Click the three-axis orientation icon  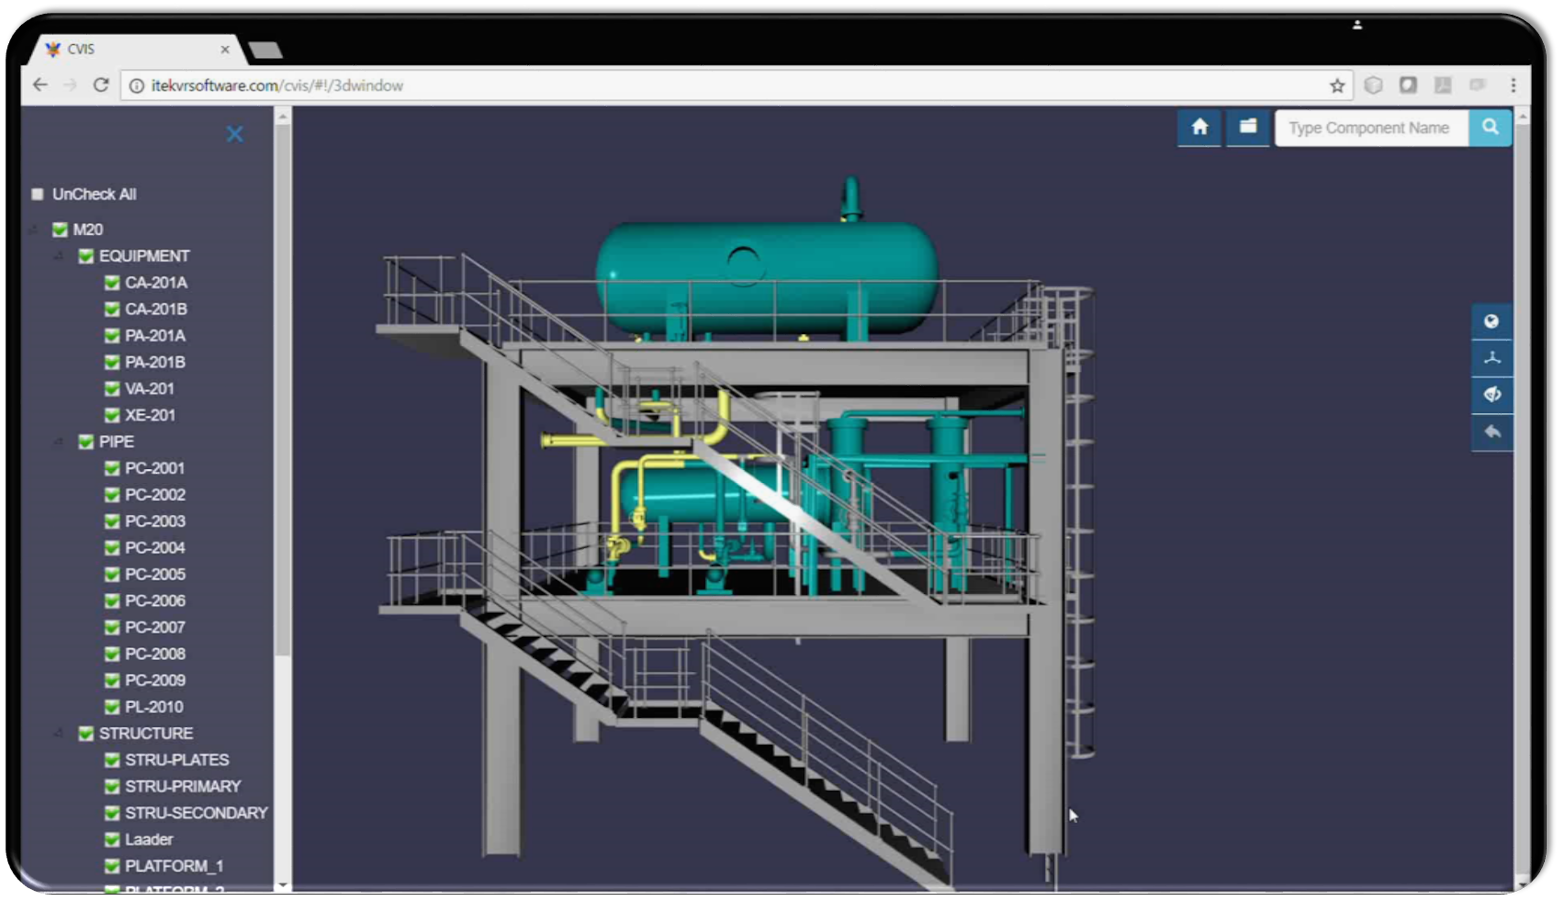pyautogui.click(x=1491, y=358)
